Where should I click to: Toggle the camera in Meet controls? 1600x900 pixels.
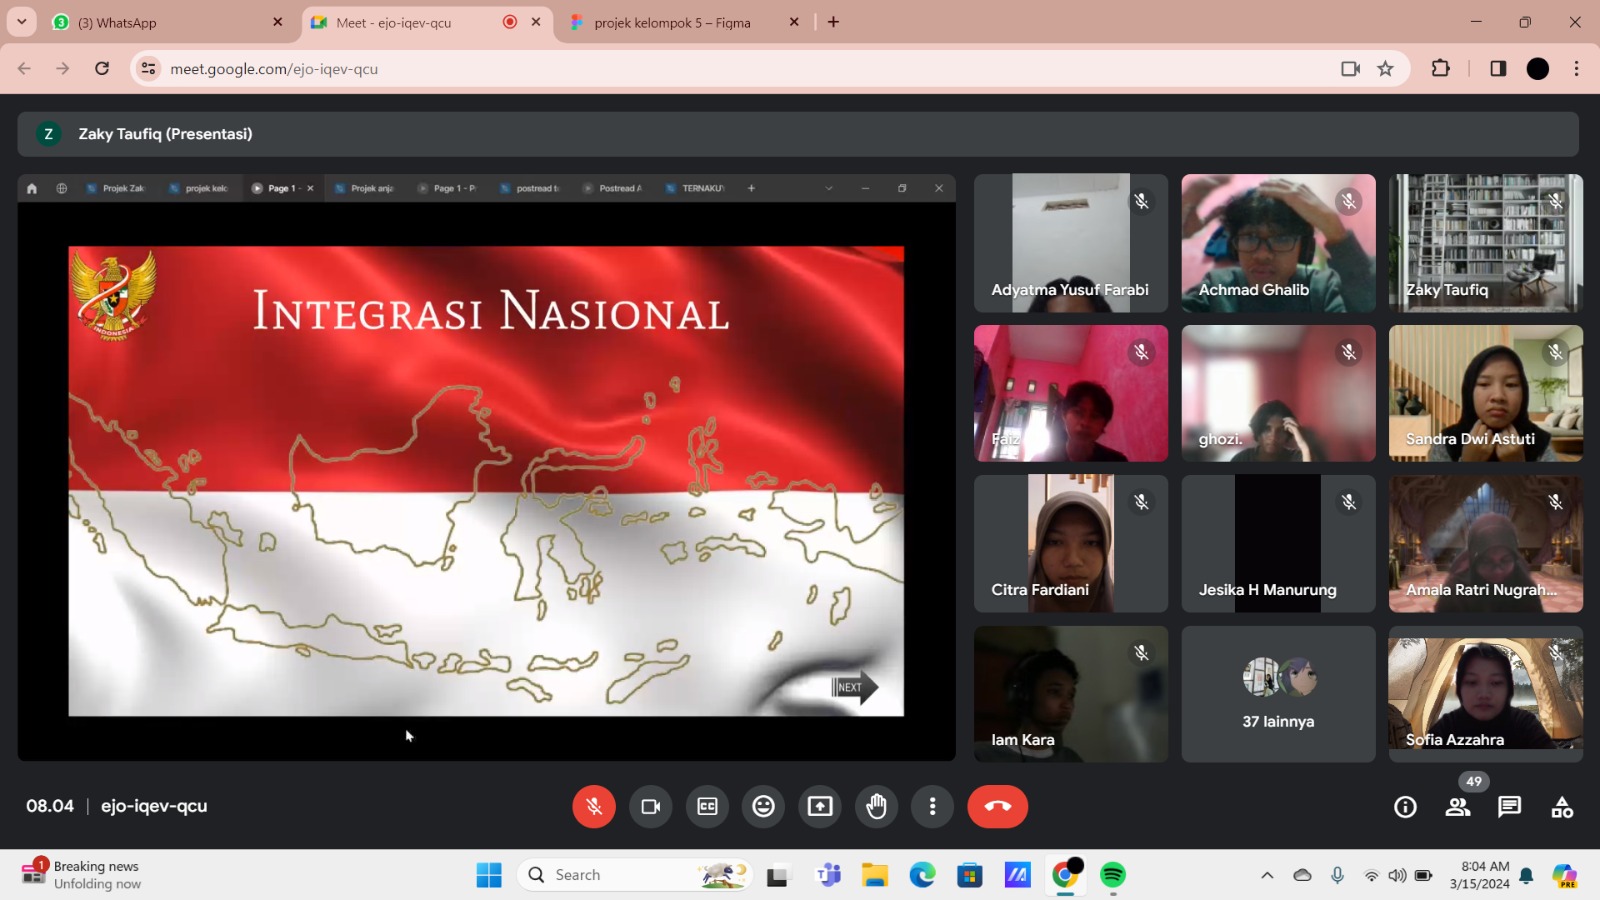[x=650, y=807]
